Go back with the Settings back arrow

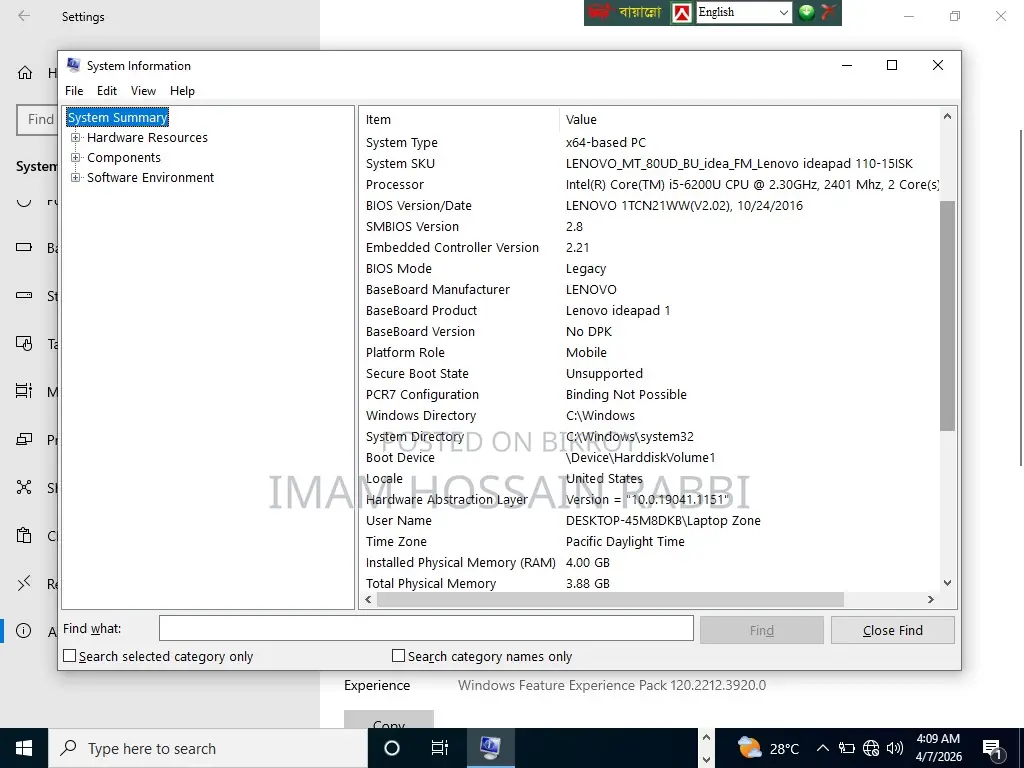pos(24,16)
